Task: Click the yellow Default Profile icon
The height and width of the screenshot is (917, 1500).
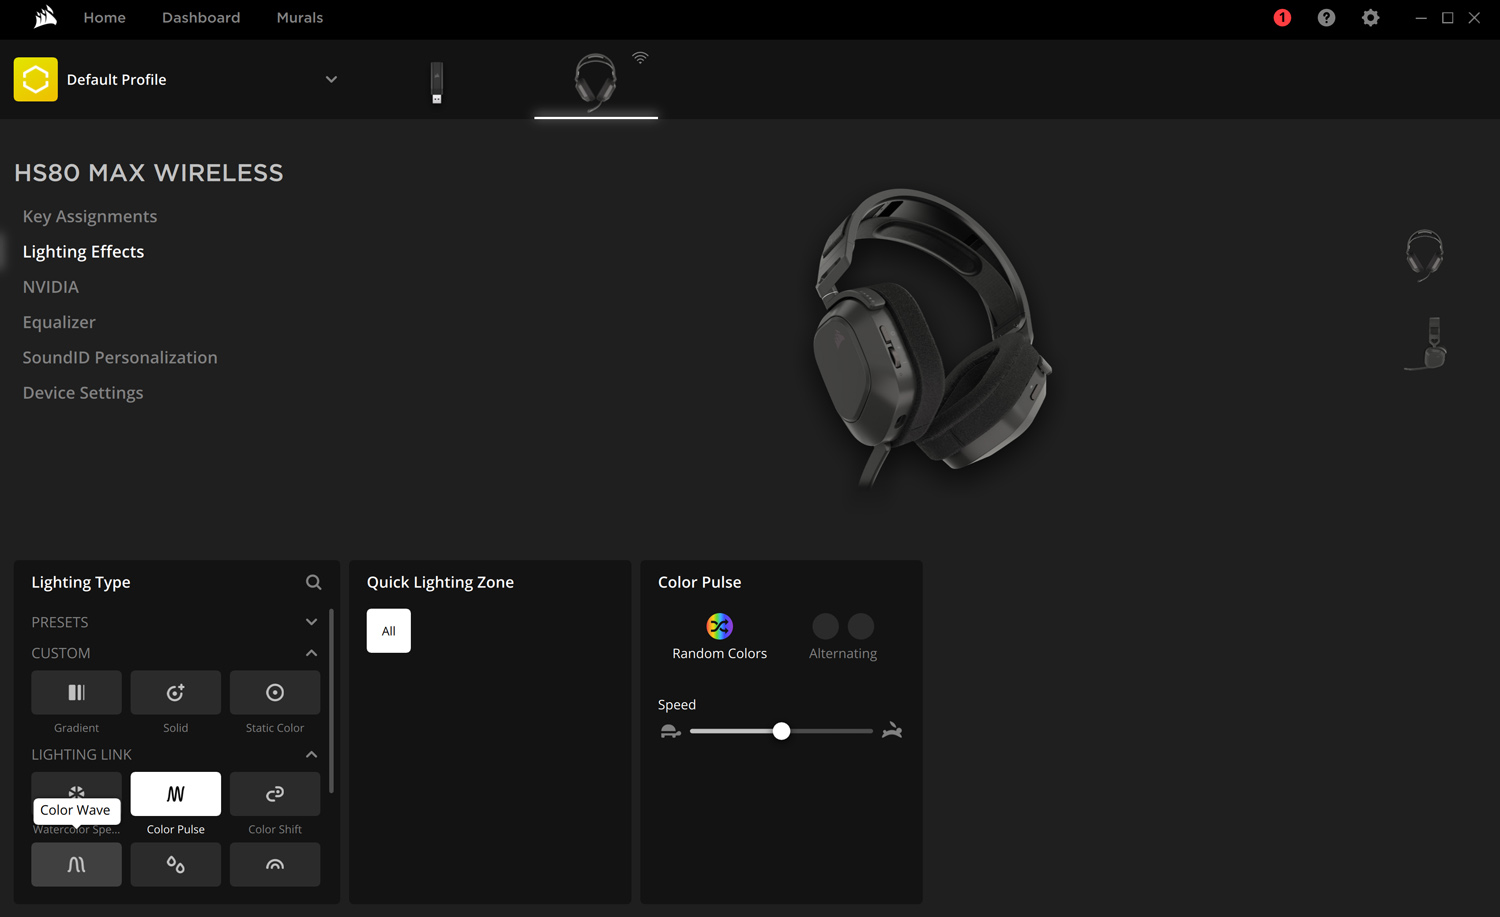Action: coord(36,80)
